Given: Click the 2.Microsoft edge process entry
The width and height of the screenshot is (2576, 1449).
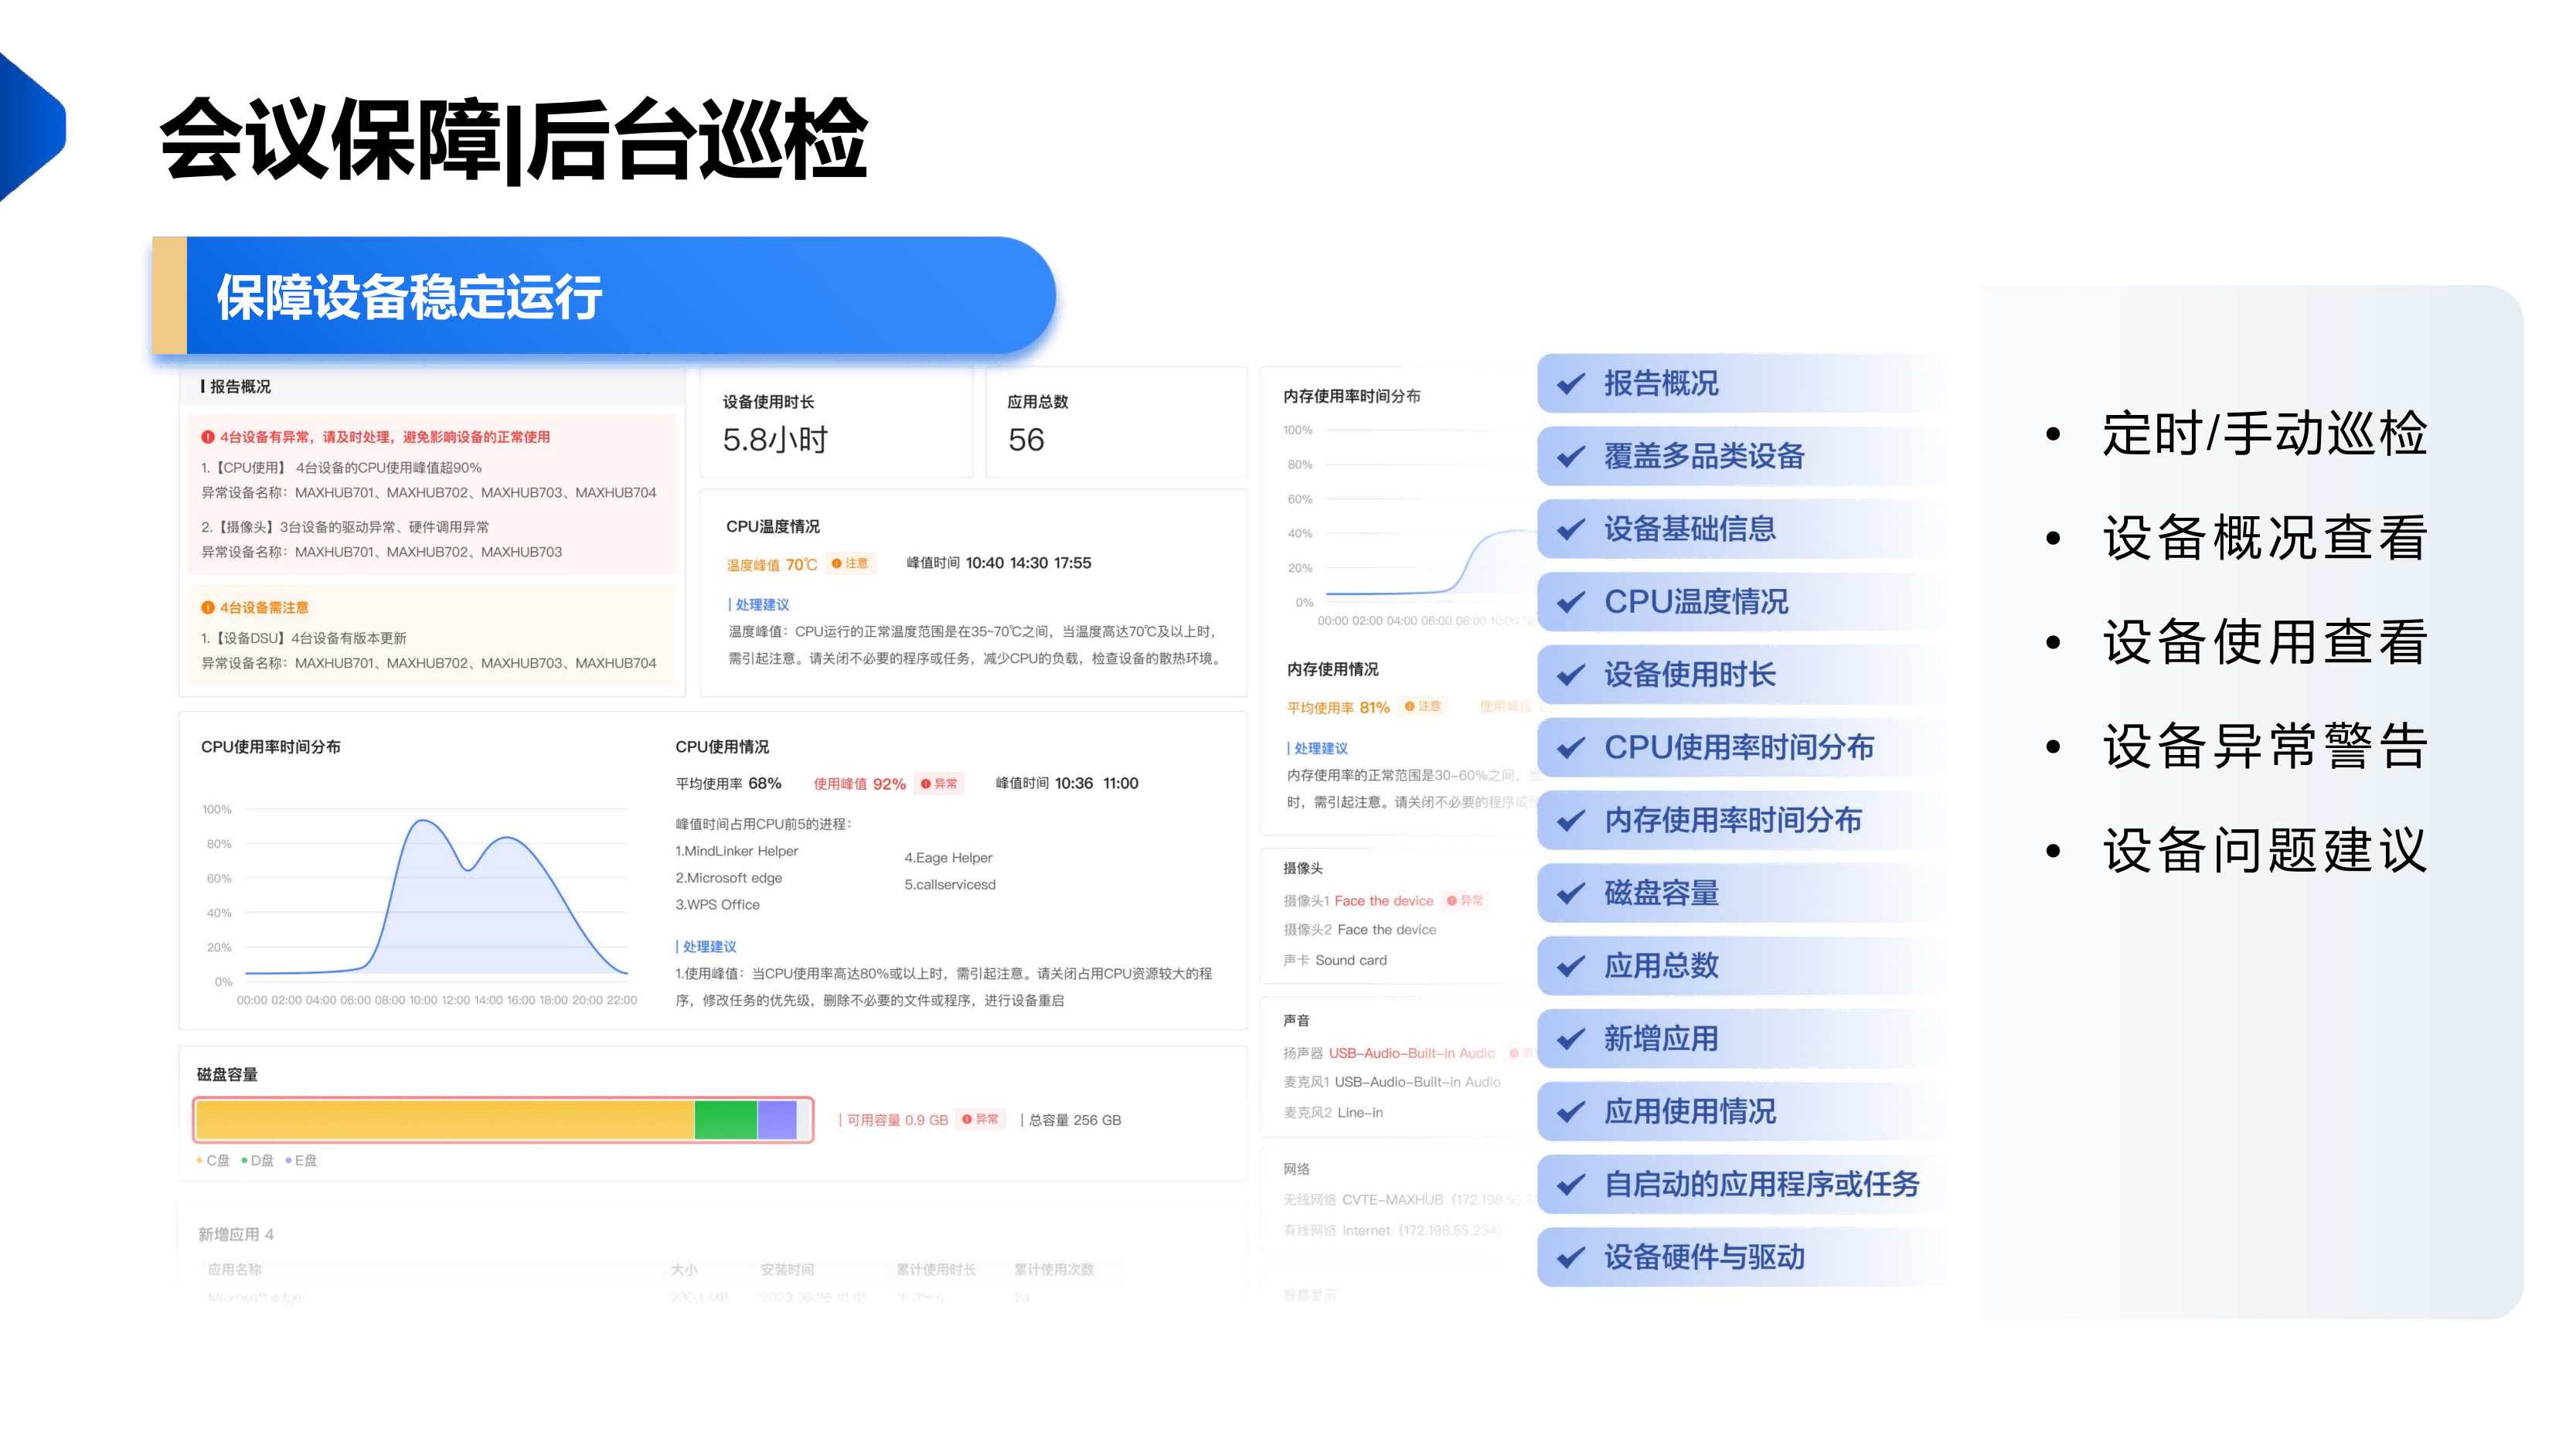Looking at the screenshot, I should point(728,878).
